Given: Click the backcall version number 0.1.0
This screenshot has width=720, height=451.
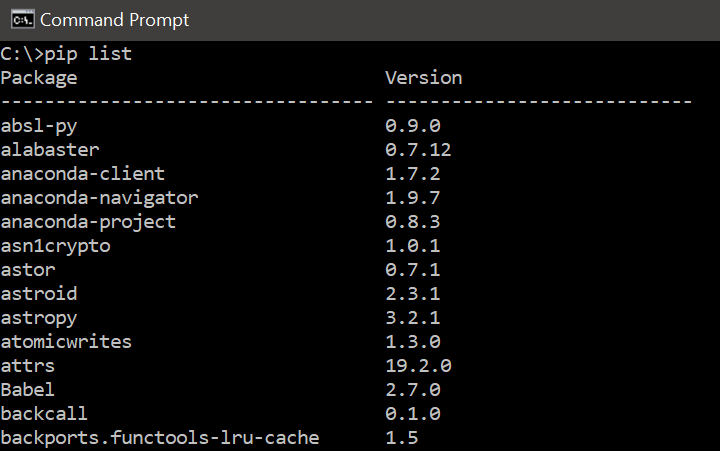Looking at the screenshot, I should 413,414.
